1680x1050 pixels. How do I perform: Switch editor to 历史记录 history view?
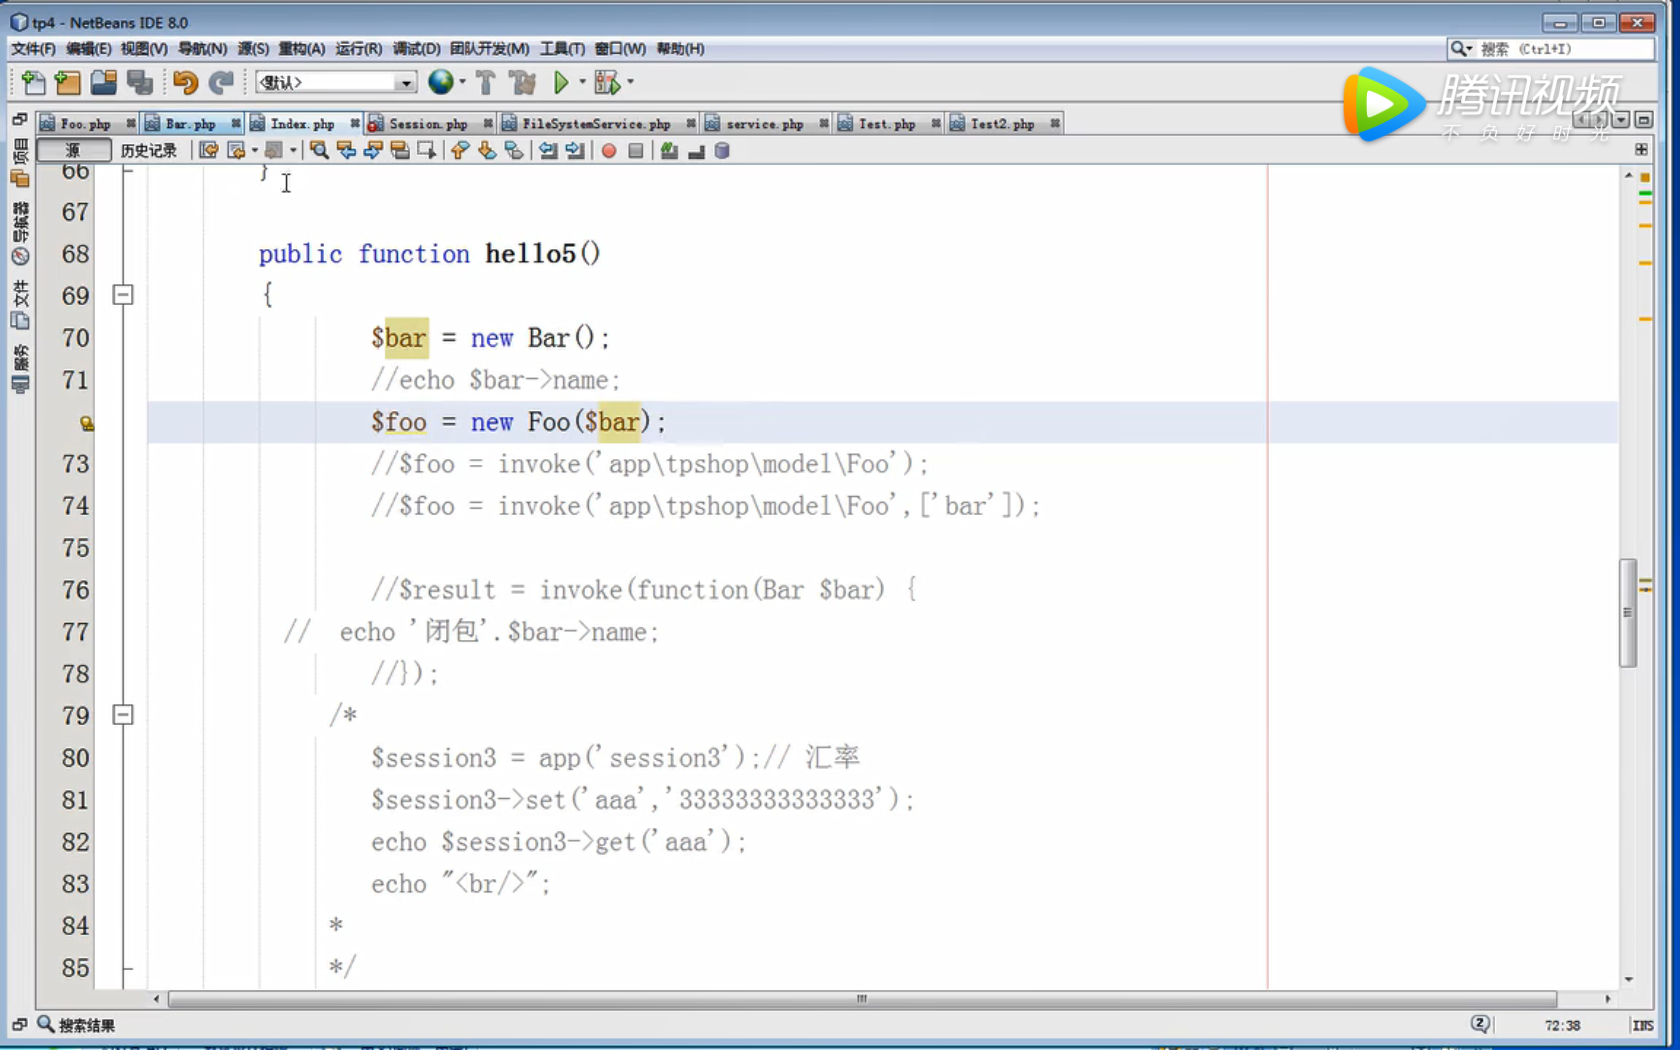click(x=148, y=150)
